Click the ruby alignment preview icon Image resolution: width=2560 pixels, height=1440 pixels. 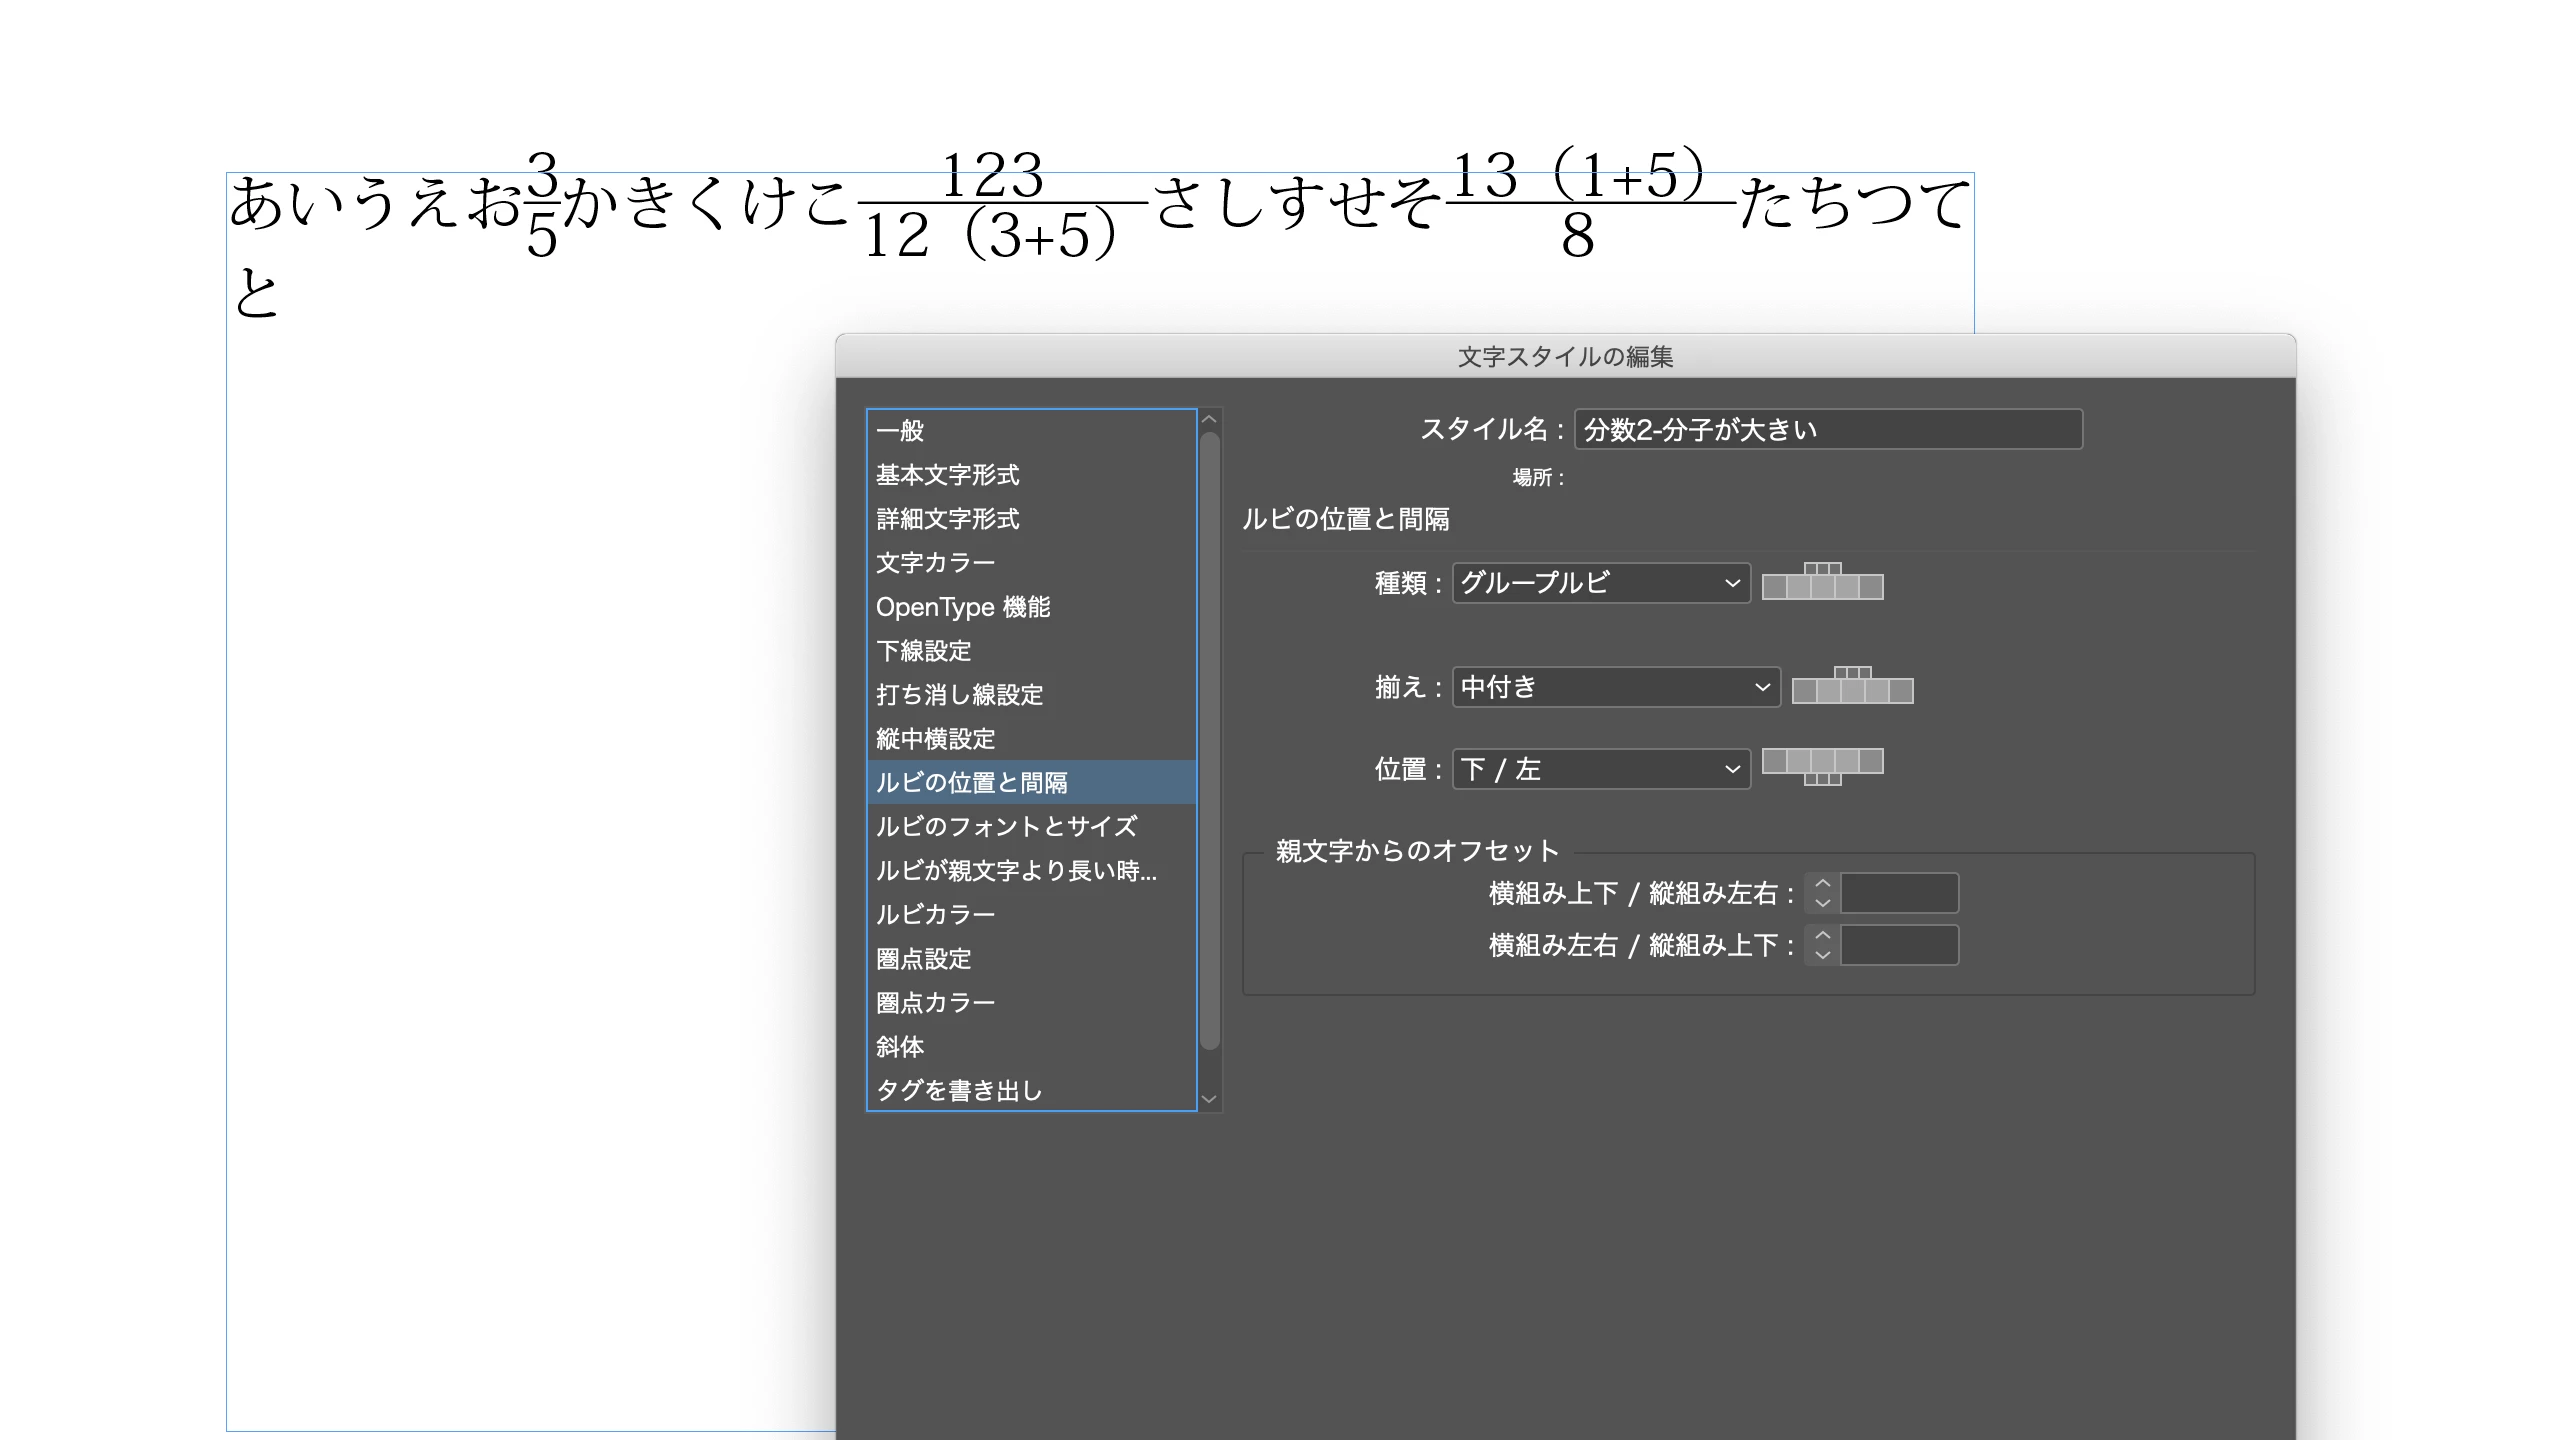tap(1852, 686)
